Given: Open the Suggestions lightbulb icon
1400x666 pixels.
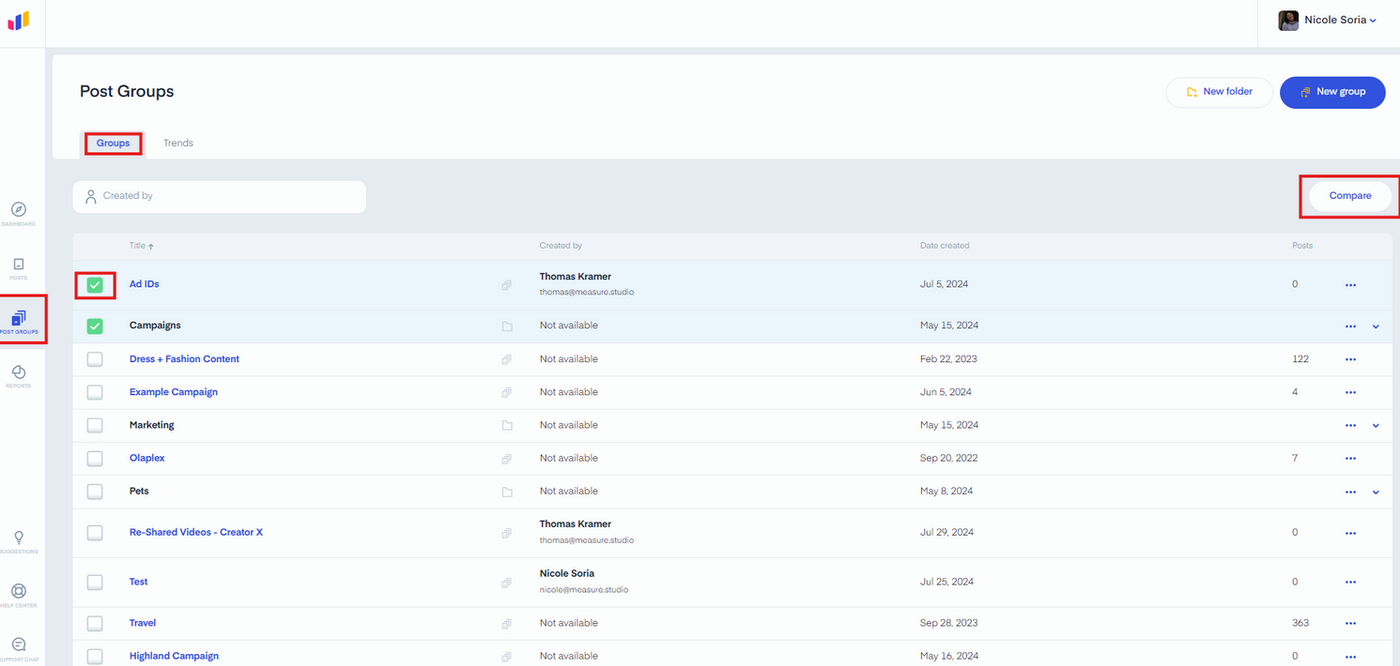Looking at the screenshot, I should pos(18,538).
